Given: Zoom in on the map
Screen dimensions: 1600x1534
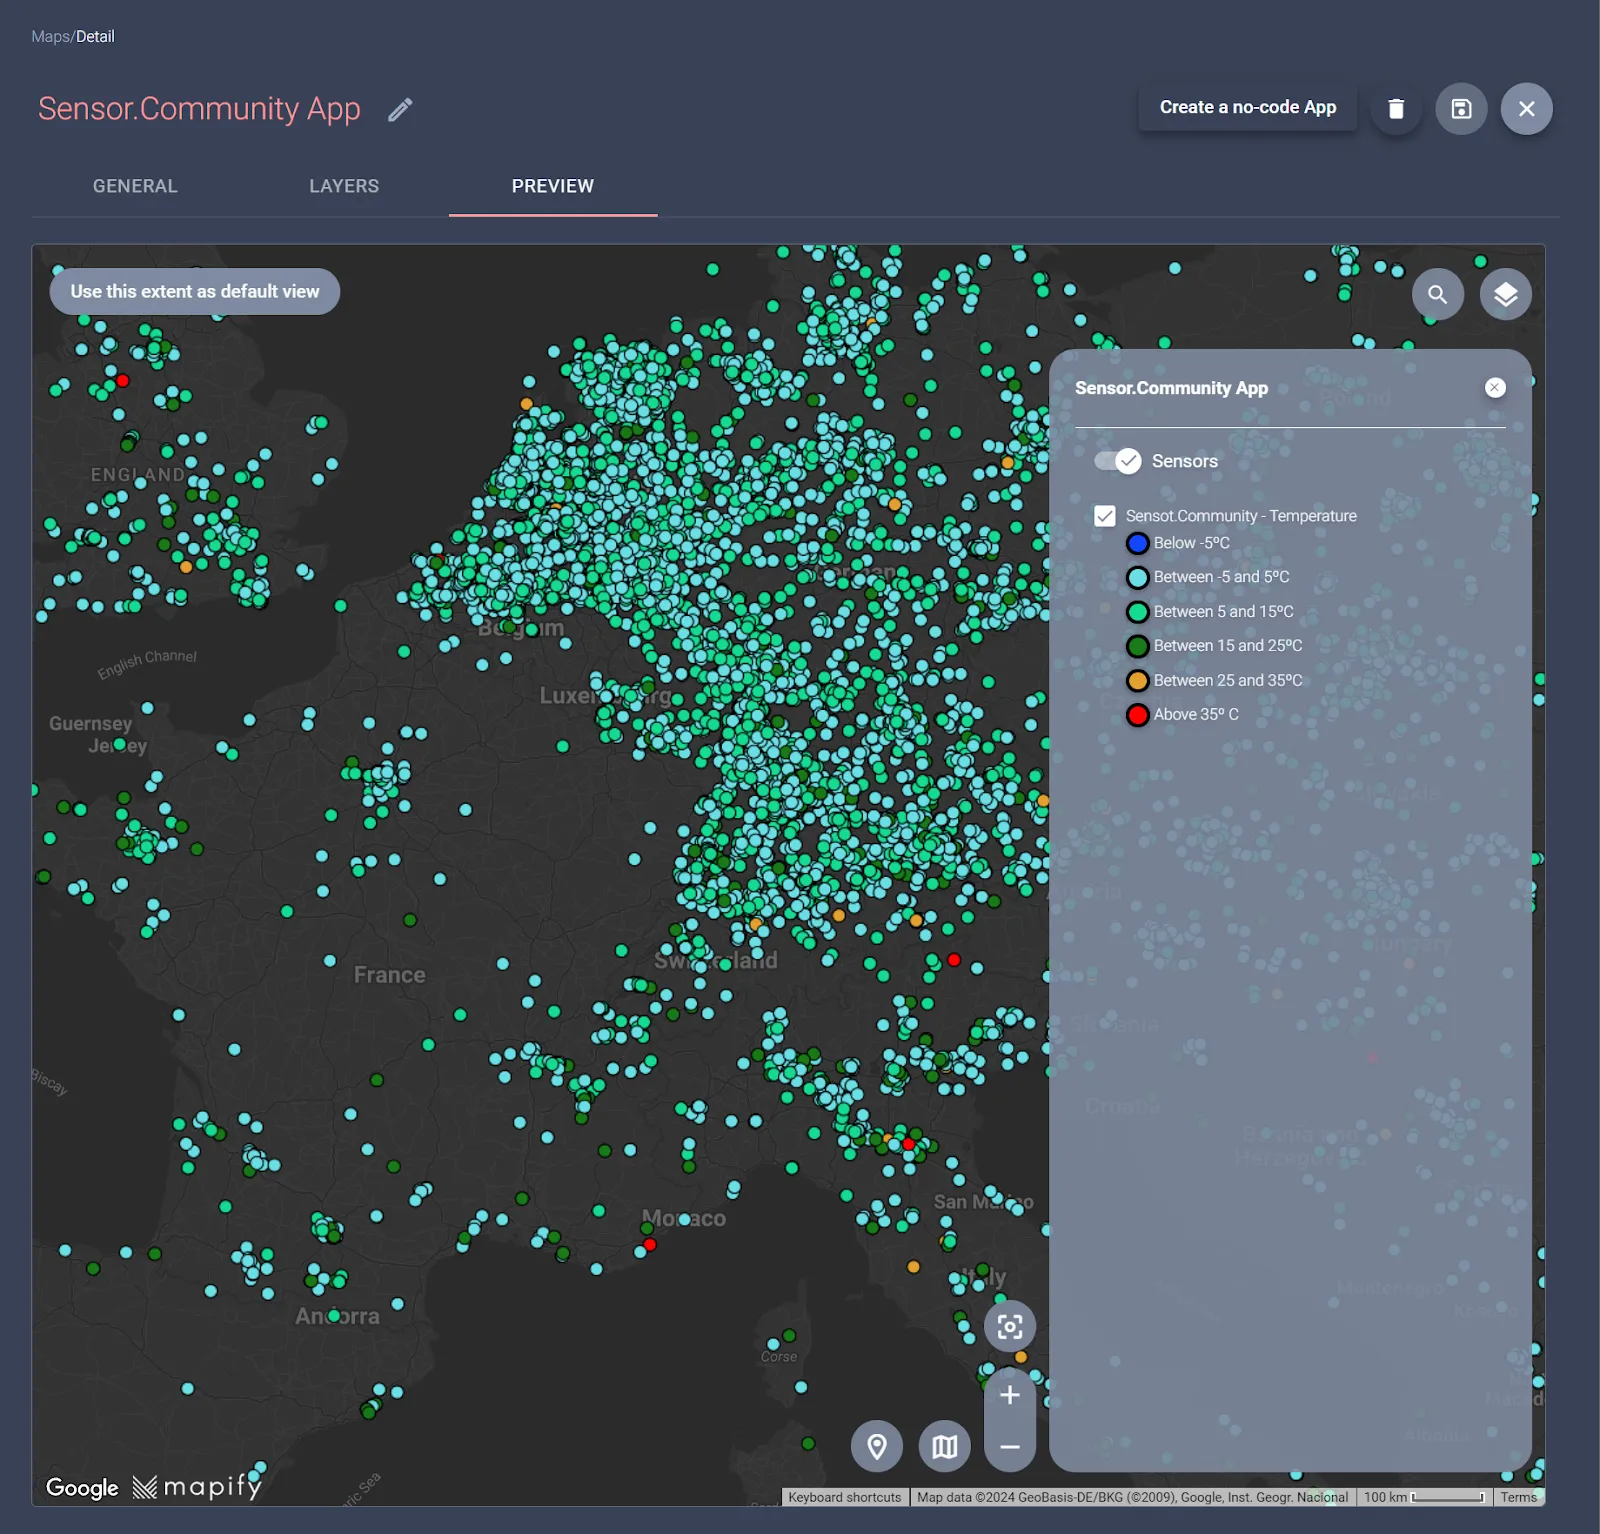Looking at the screenshot, I should pos(1010,1395).
